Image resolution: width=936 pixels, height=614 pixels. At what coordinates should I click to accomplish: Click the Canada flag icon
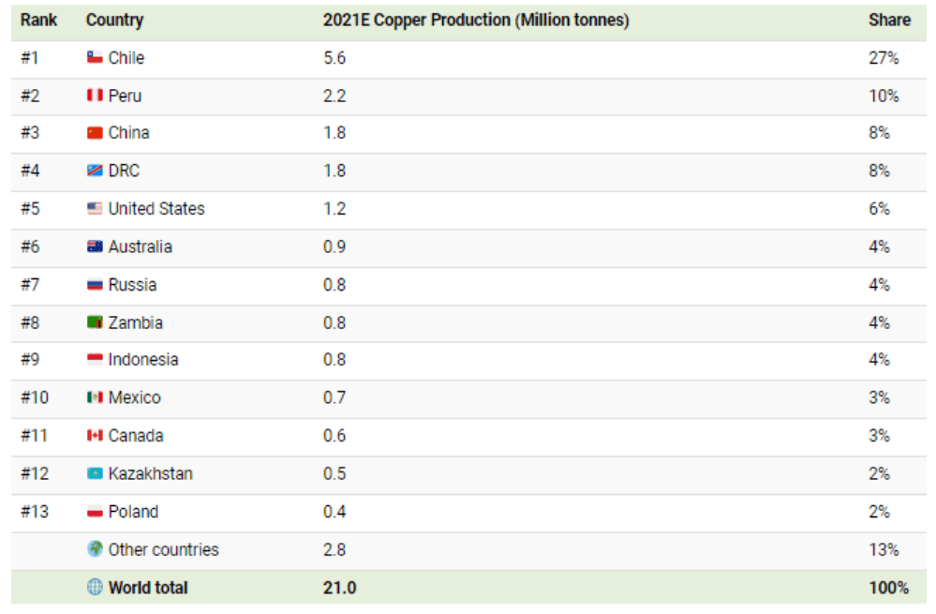[94, 436]
